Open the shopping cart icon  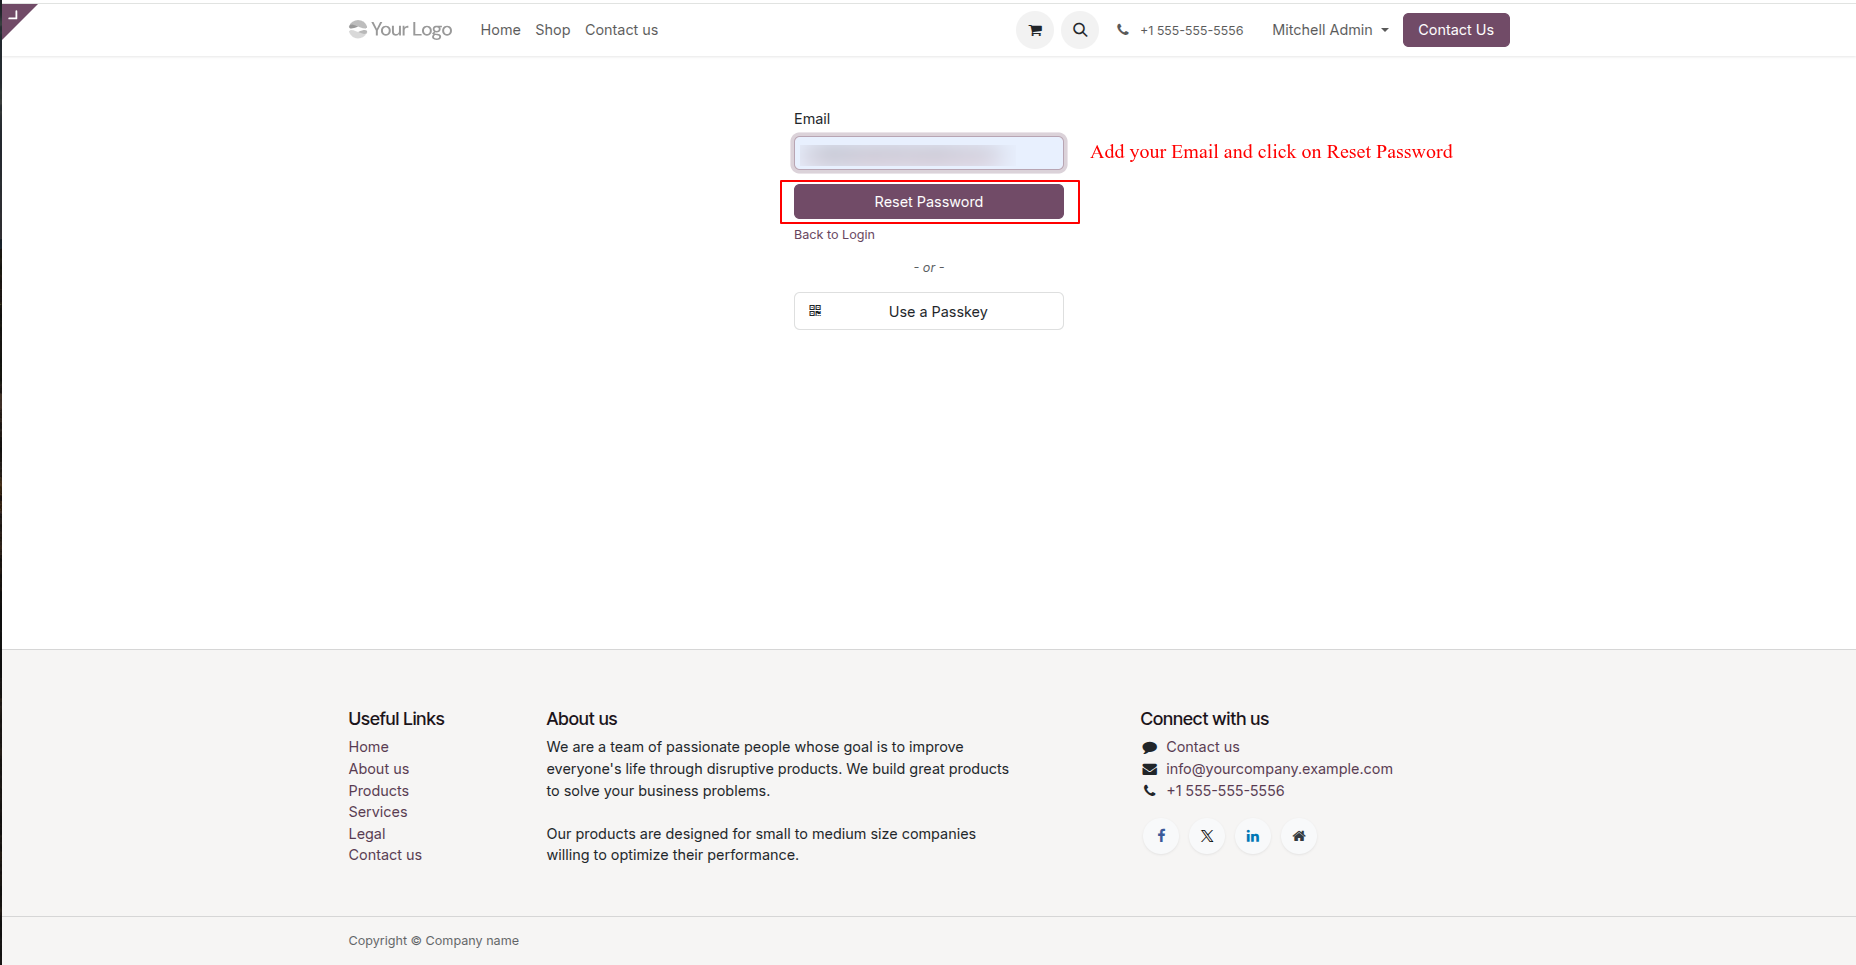coord(1035,30)
